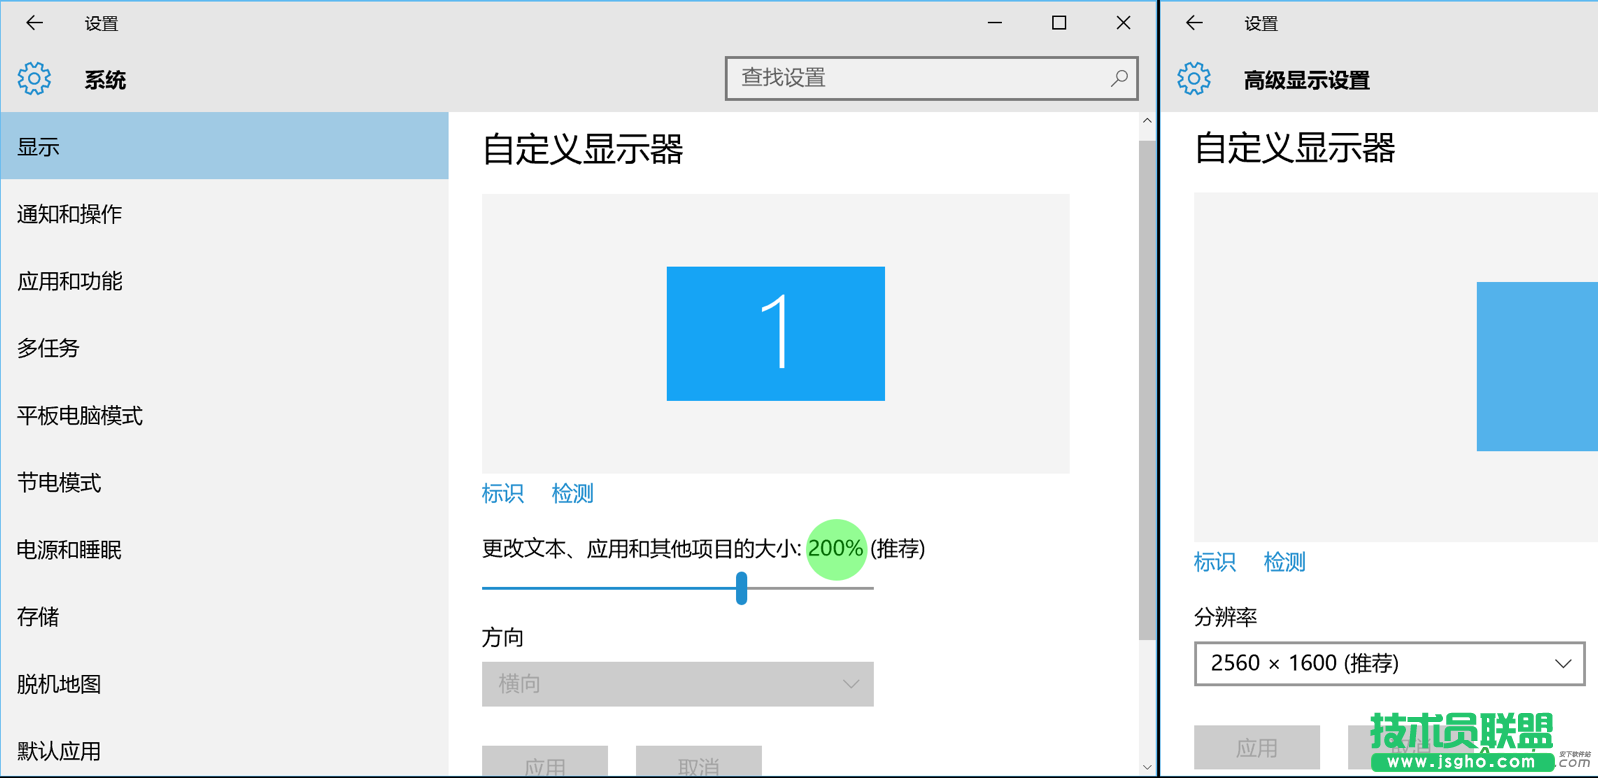The height and width of the screenshot is (778, 1598).
Task: Select monitor thumbnail in Advanced display window
Action: (1537, 366)
